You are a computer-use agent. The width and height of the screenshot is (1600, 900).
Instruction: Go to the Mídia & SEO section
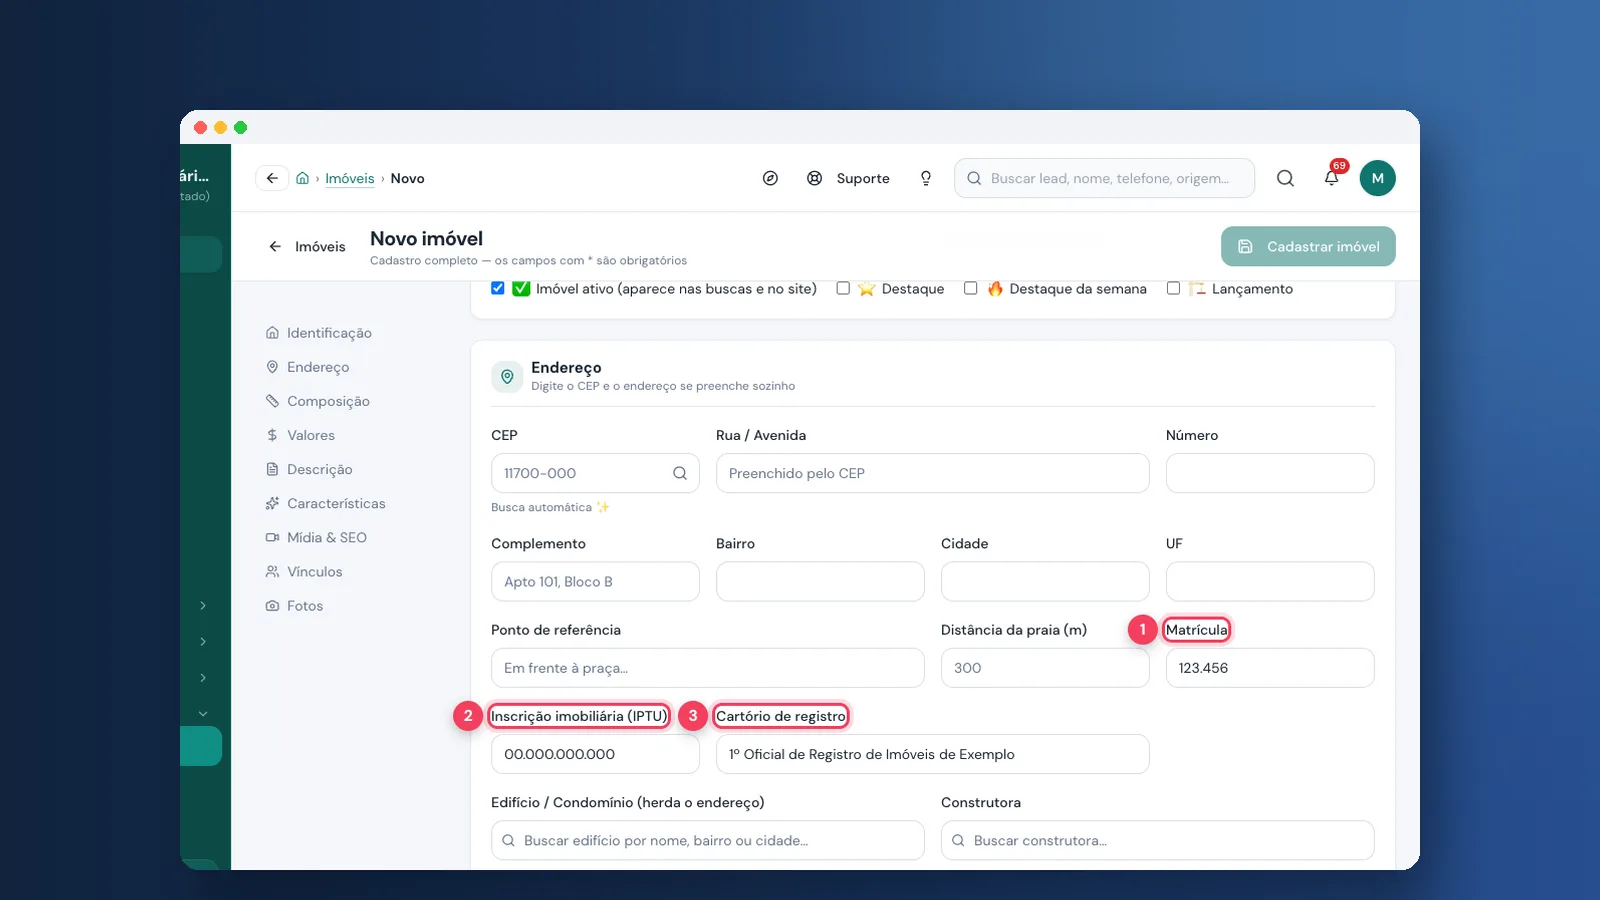click(316, 537)
